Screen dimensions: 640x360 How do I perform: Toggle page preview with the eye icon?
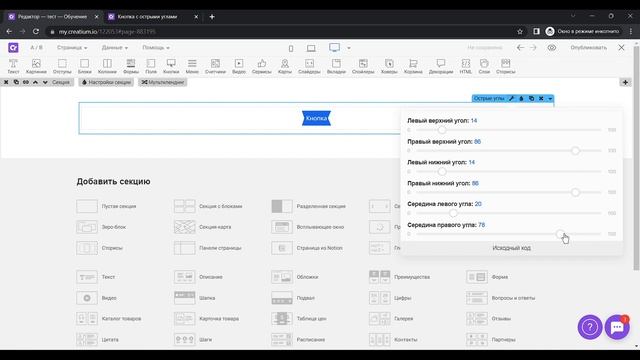551,48
